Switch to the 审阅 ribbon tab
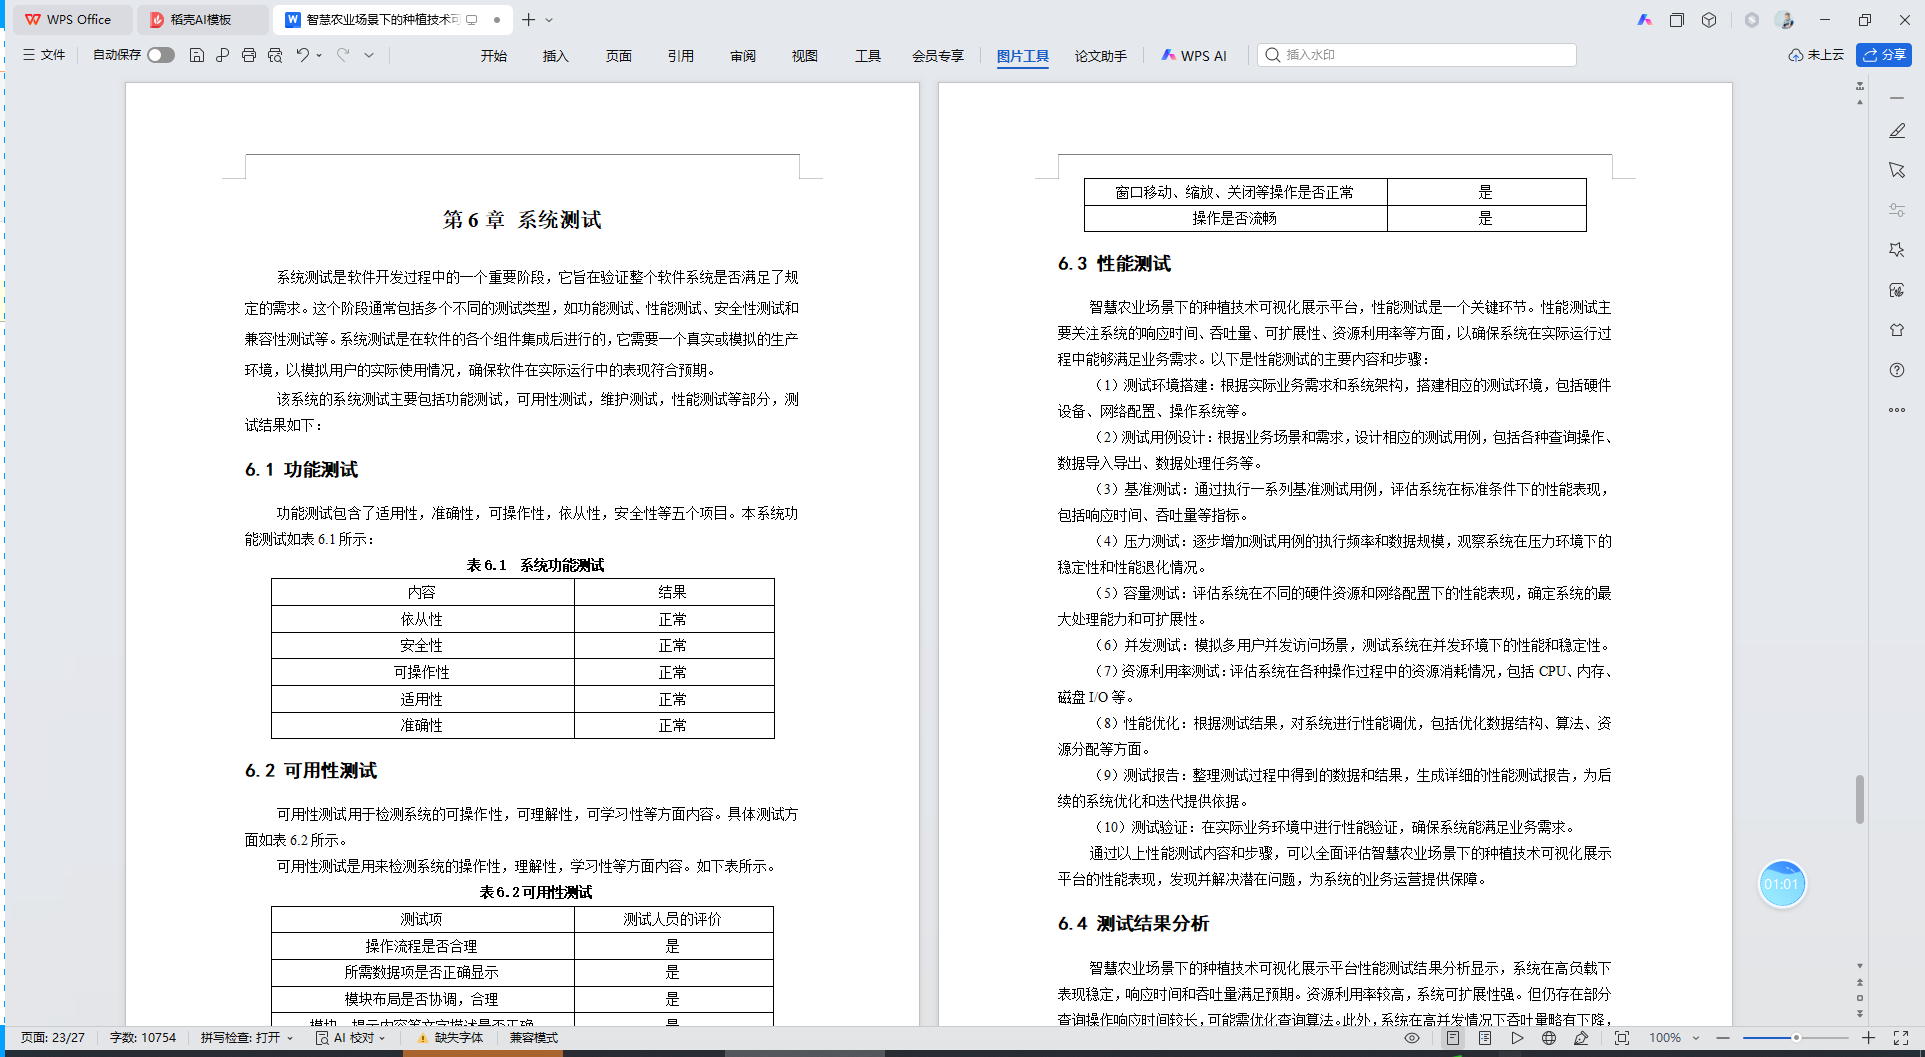Screen dimensions: 1925x1057 tap(743, 56)
